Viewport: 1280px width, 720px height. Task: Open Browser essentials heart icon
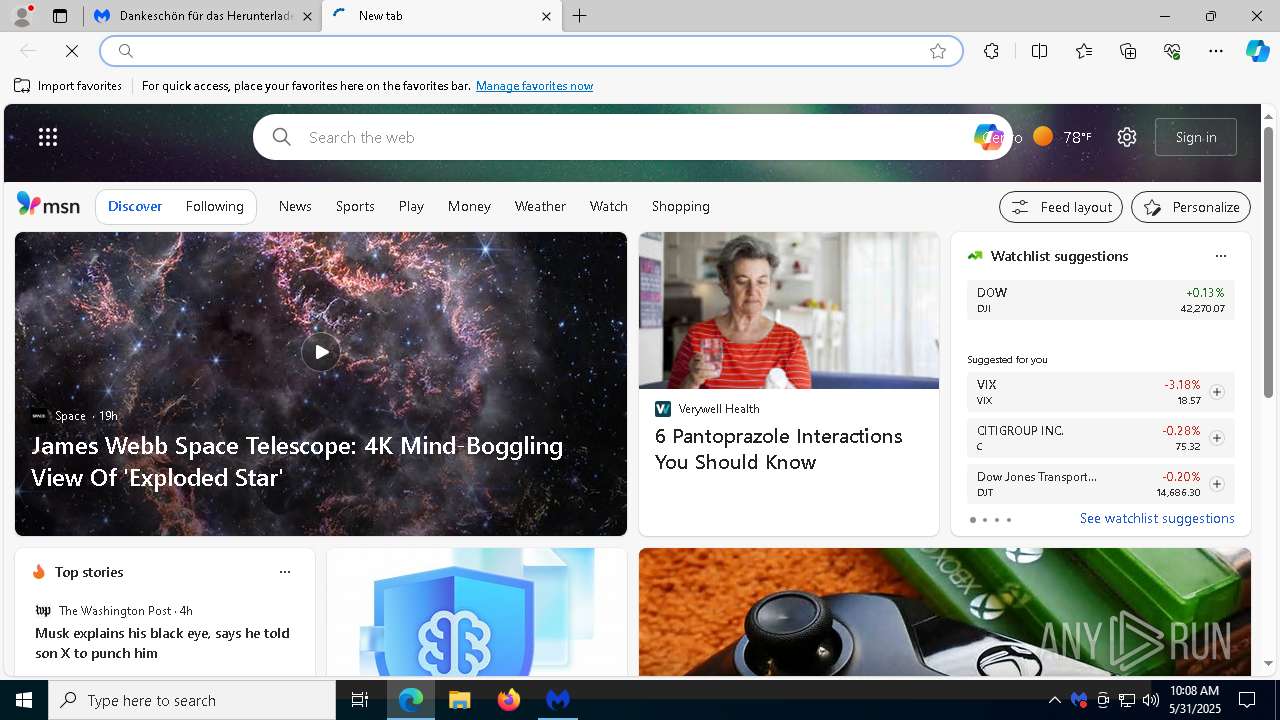(1172, 51)
